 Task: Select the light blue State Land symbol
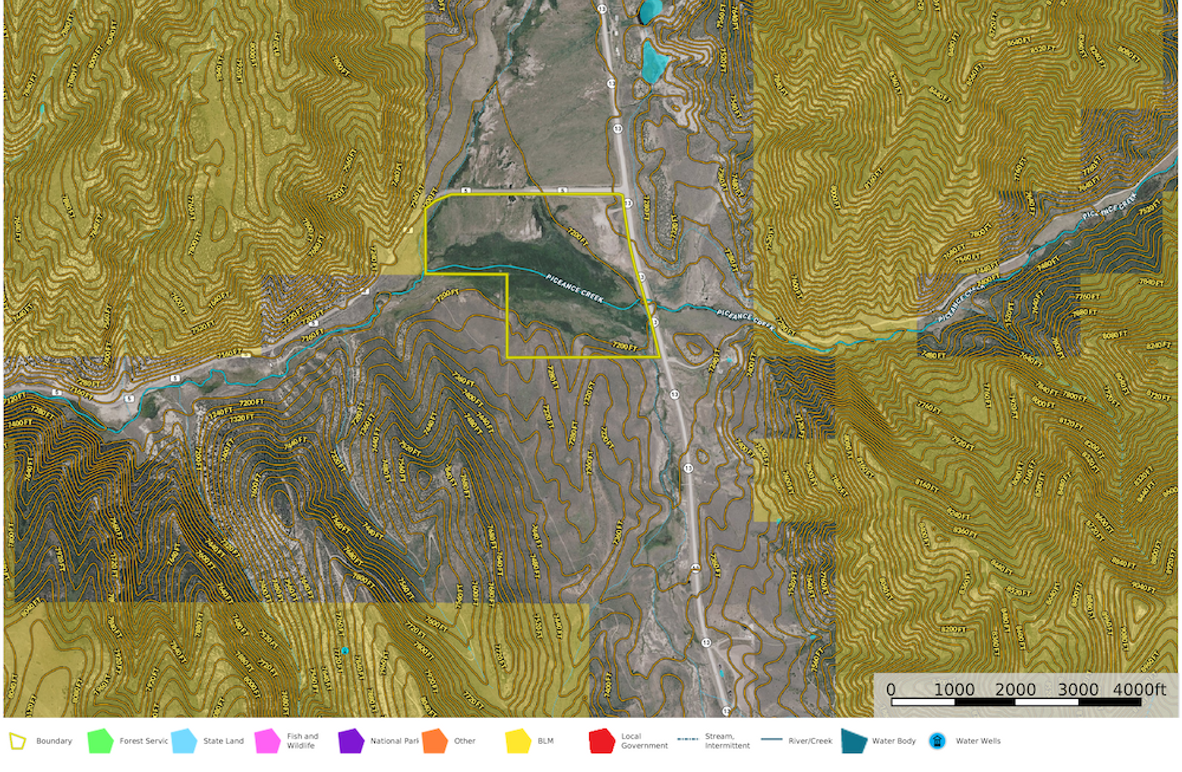point(184,741)
